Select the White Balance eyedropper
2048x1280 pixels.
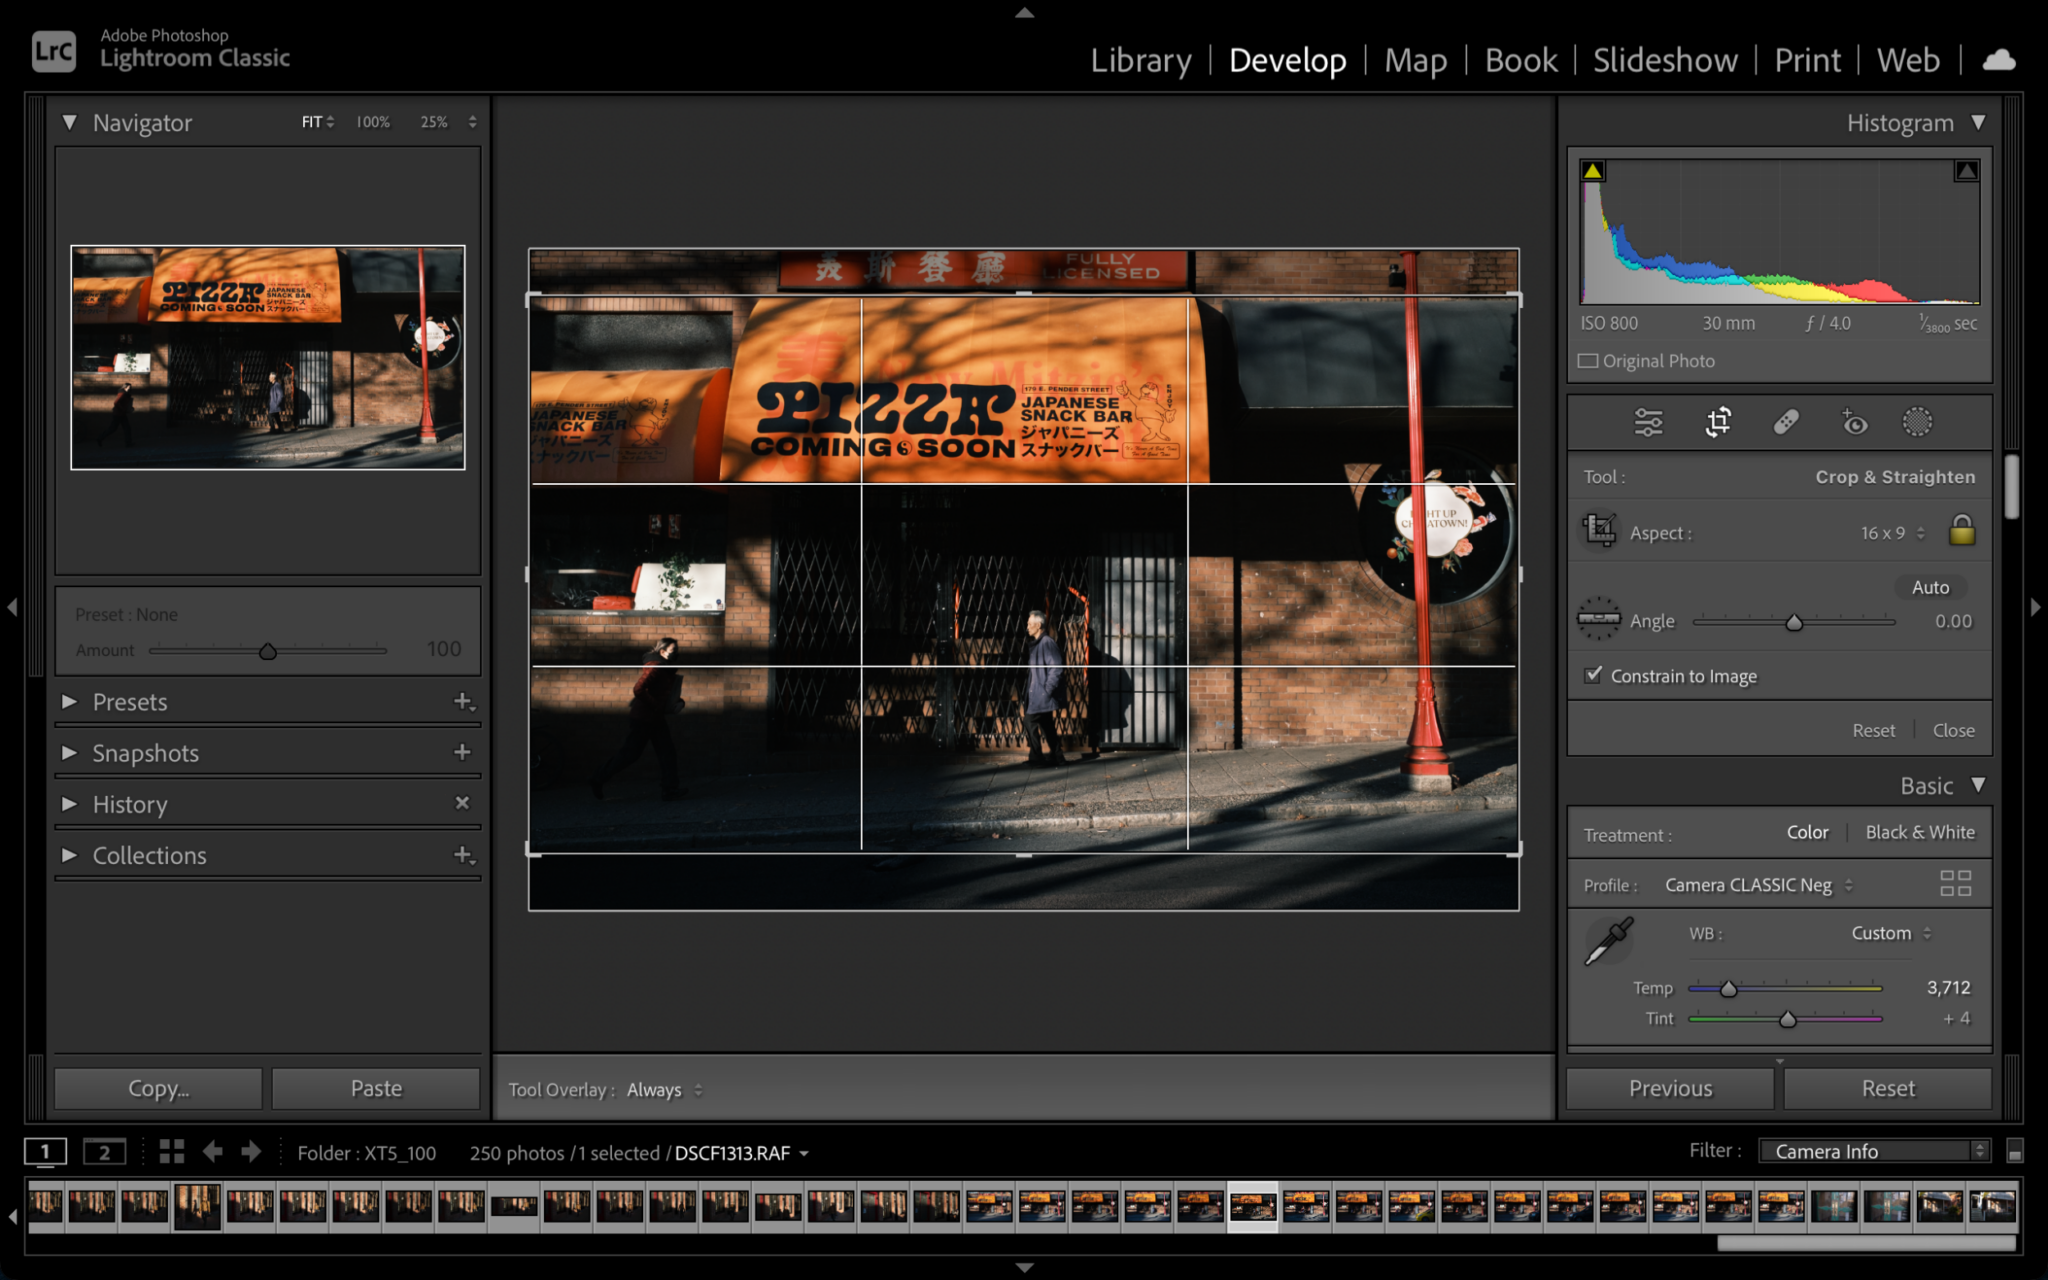coord(1608,940)
